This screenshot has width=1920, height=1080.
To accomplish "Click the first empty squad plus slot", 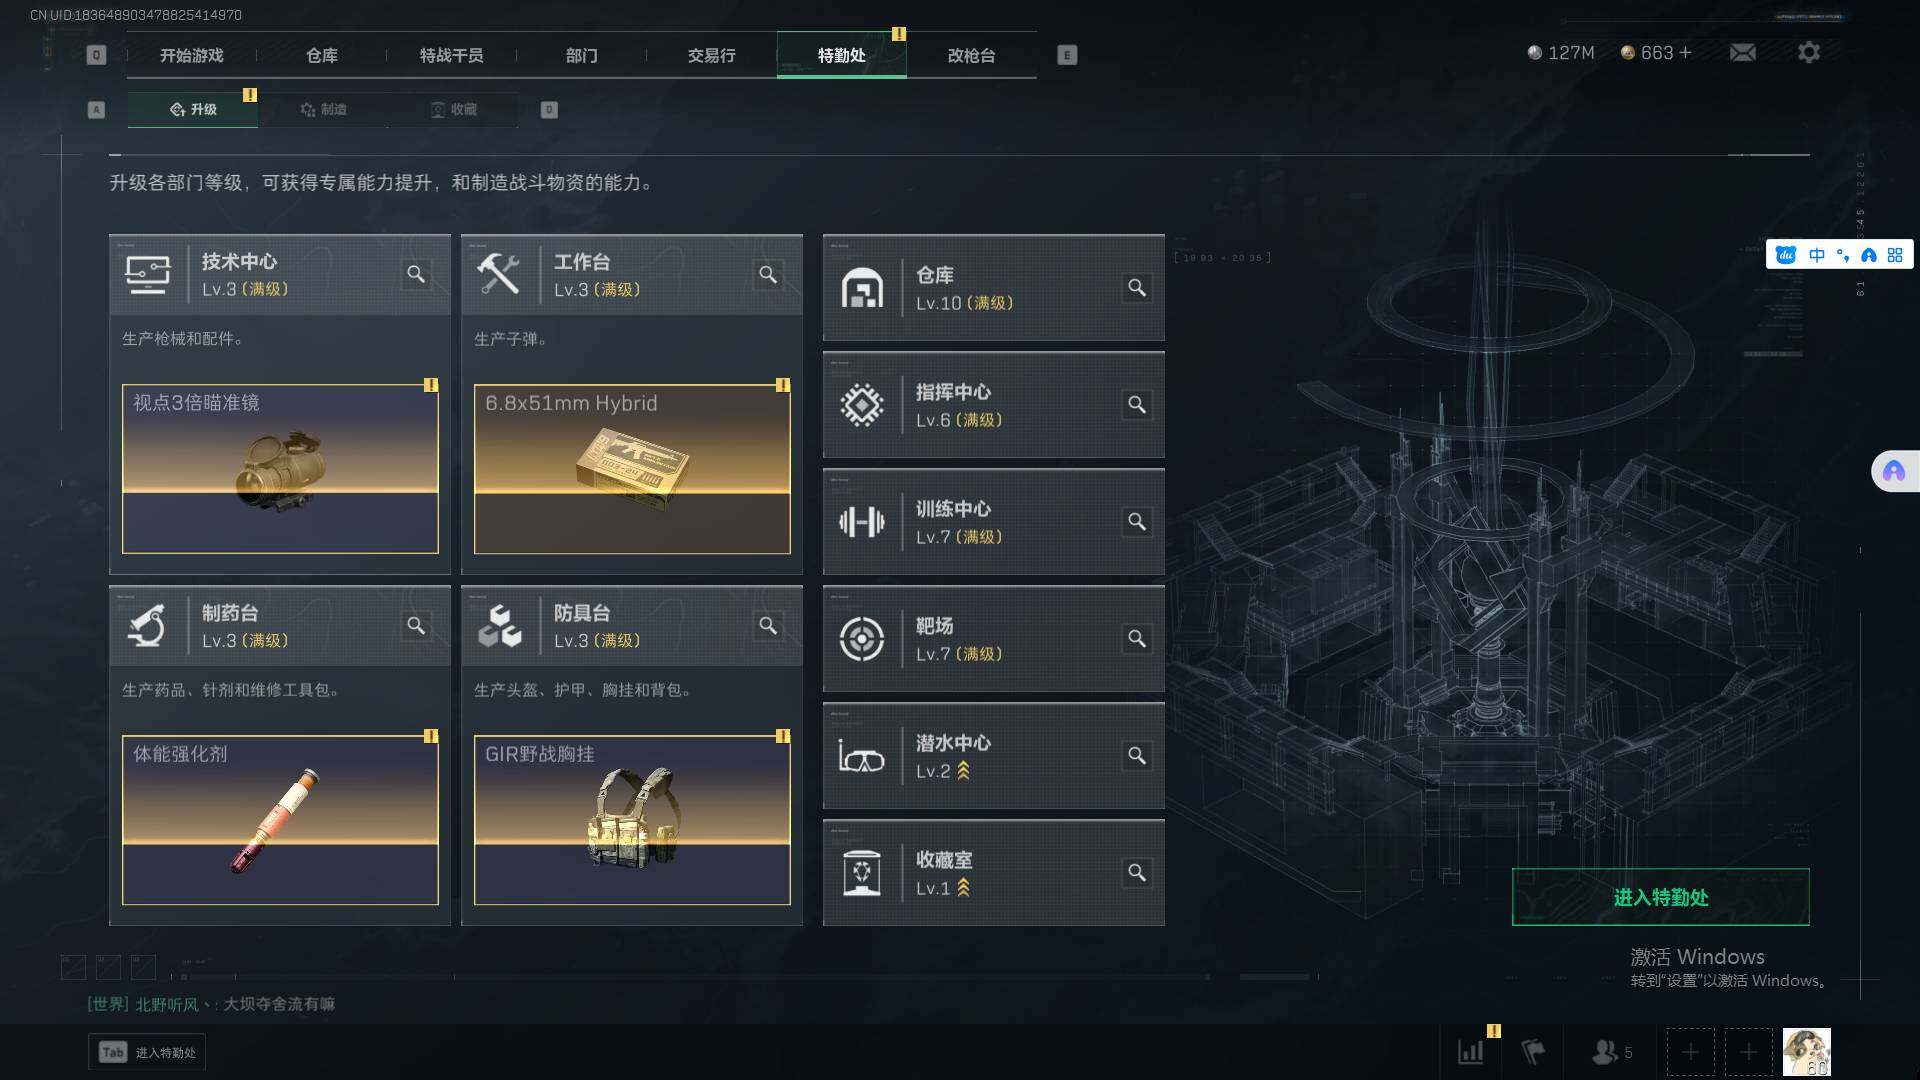I will (1690, 1052).
